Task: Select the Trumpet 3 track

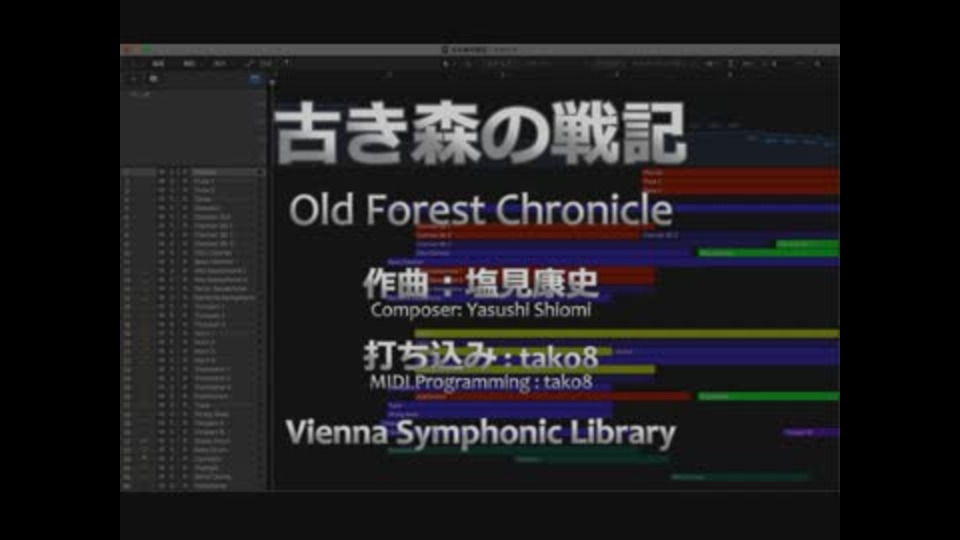Action: pos(193,324)
